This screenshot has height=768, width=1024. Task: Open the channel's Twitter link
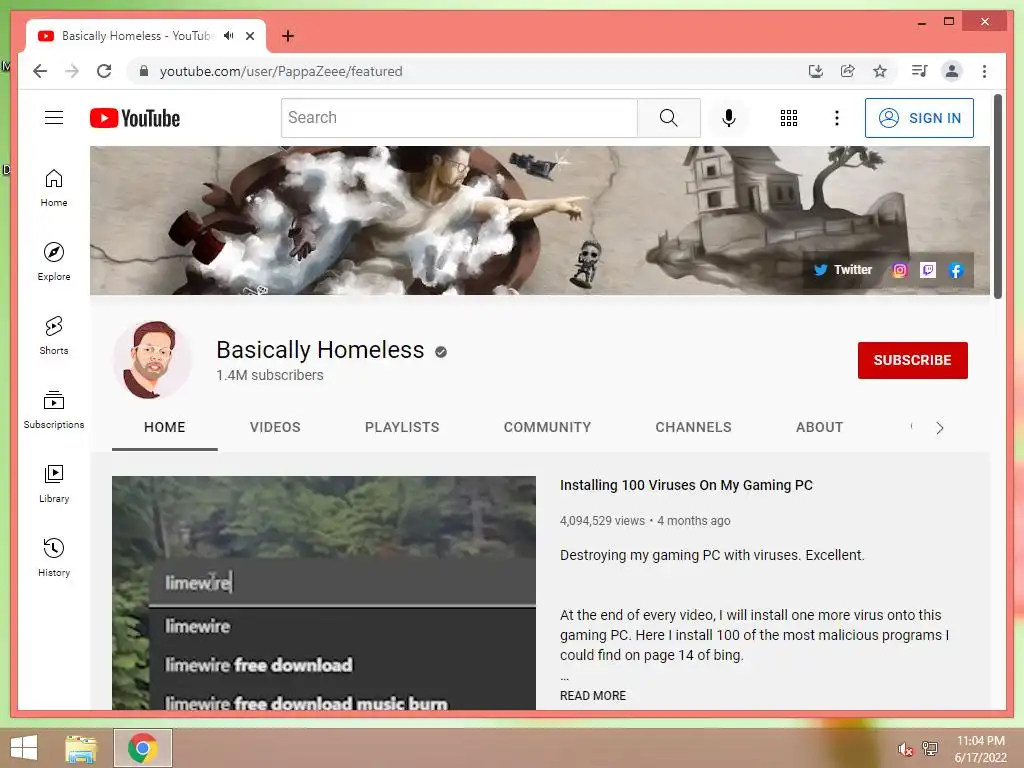[842, 270]
